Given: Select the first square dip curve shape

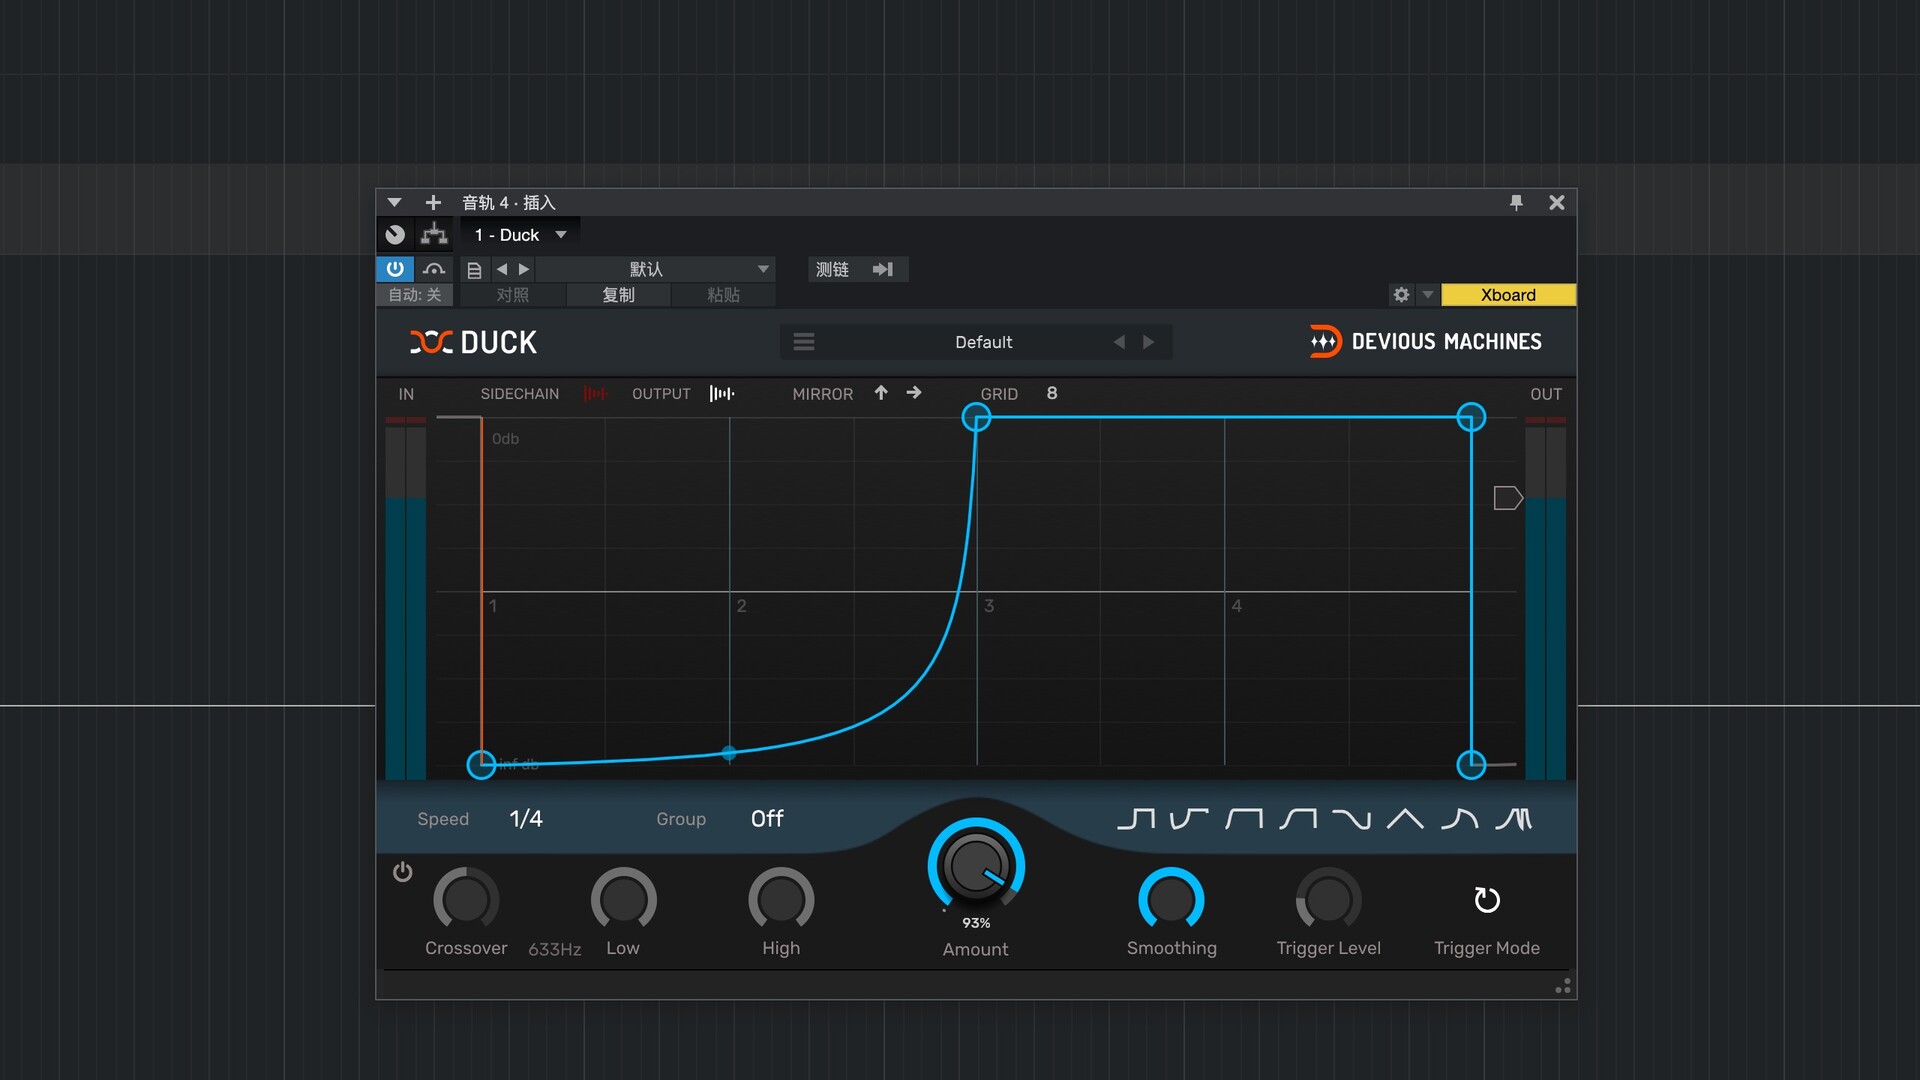Looking at the screenshot, I should [x=1136, y=820].
